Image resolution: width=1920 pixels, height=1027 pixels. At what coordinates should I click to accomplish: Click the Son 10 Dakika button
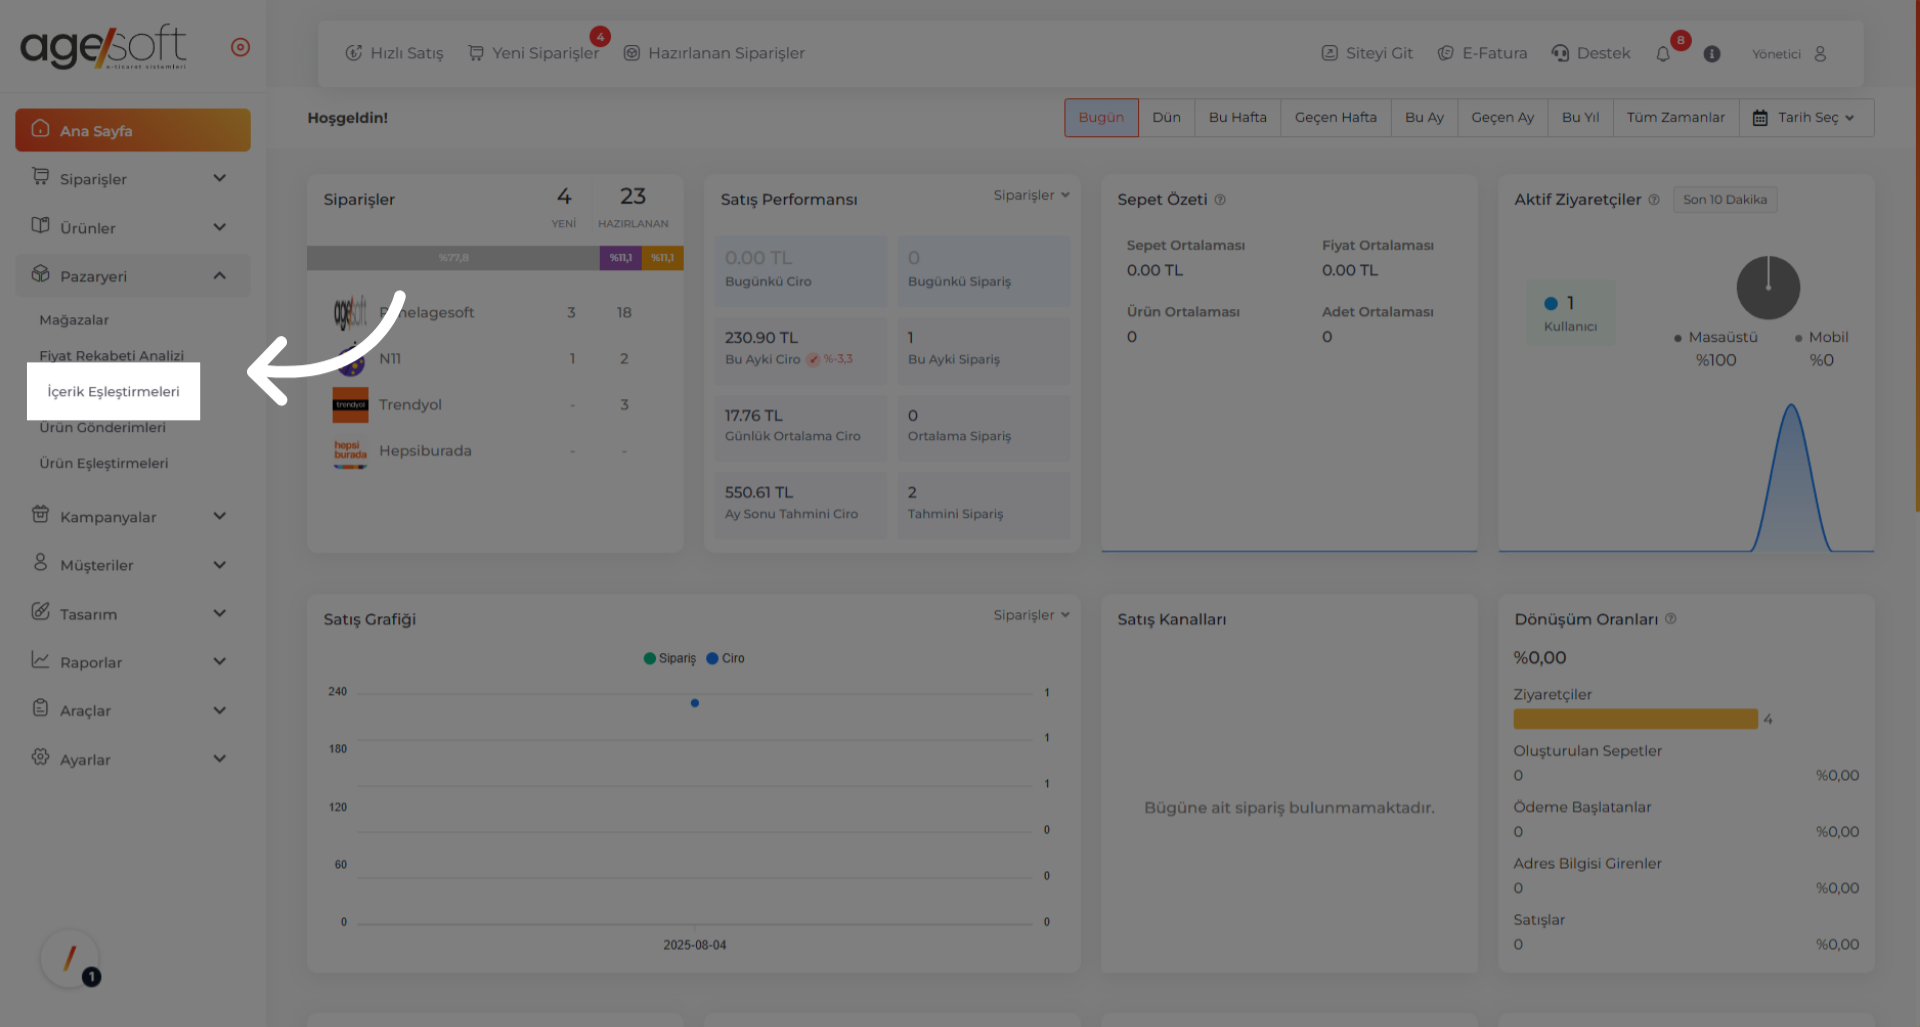click(x=1725, y=199)
